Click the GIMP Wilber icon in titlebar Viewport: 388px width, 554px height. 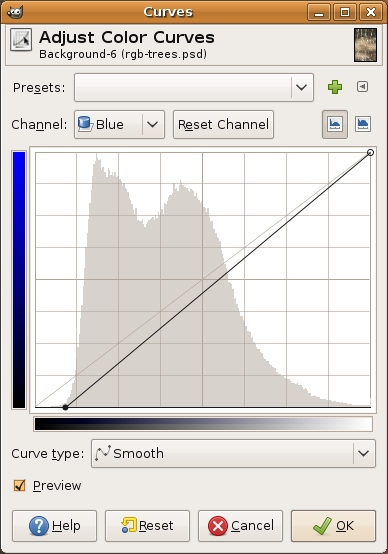[15, 12]
